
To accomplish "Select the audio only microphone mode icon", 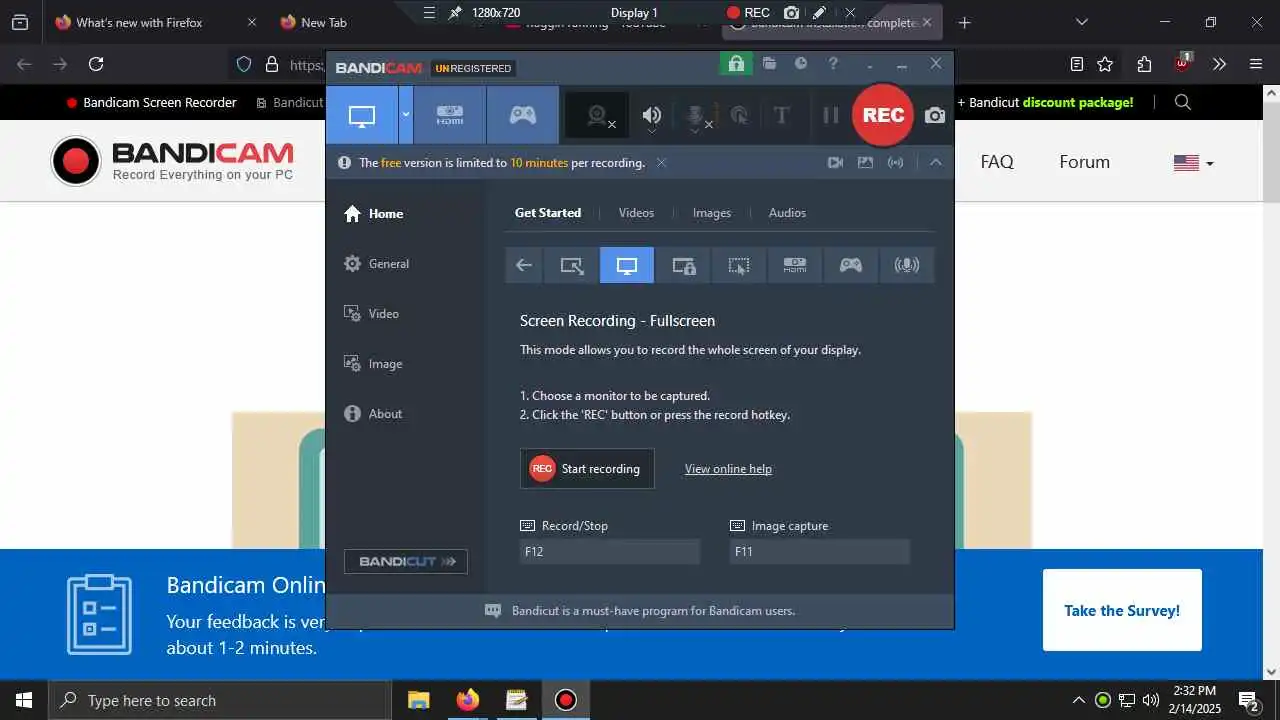I will pos(907,265).
